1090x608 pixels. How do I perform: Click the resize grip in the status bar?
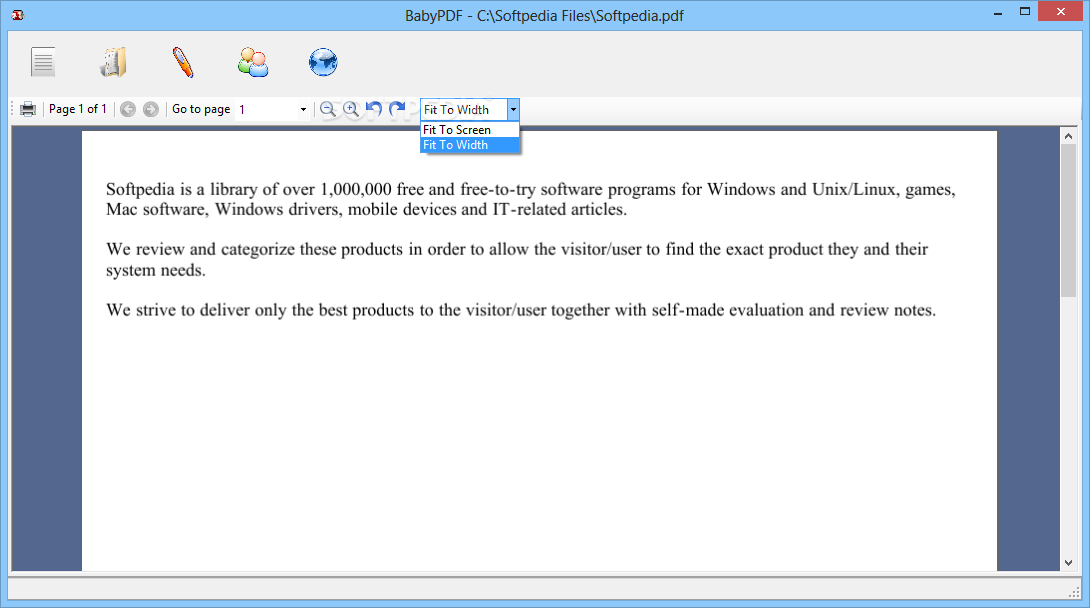[x=1075, y=592]
